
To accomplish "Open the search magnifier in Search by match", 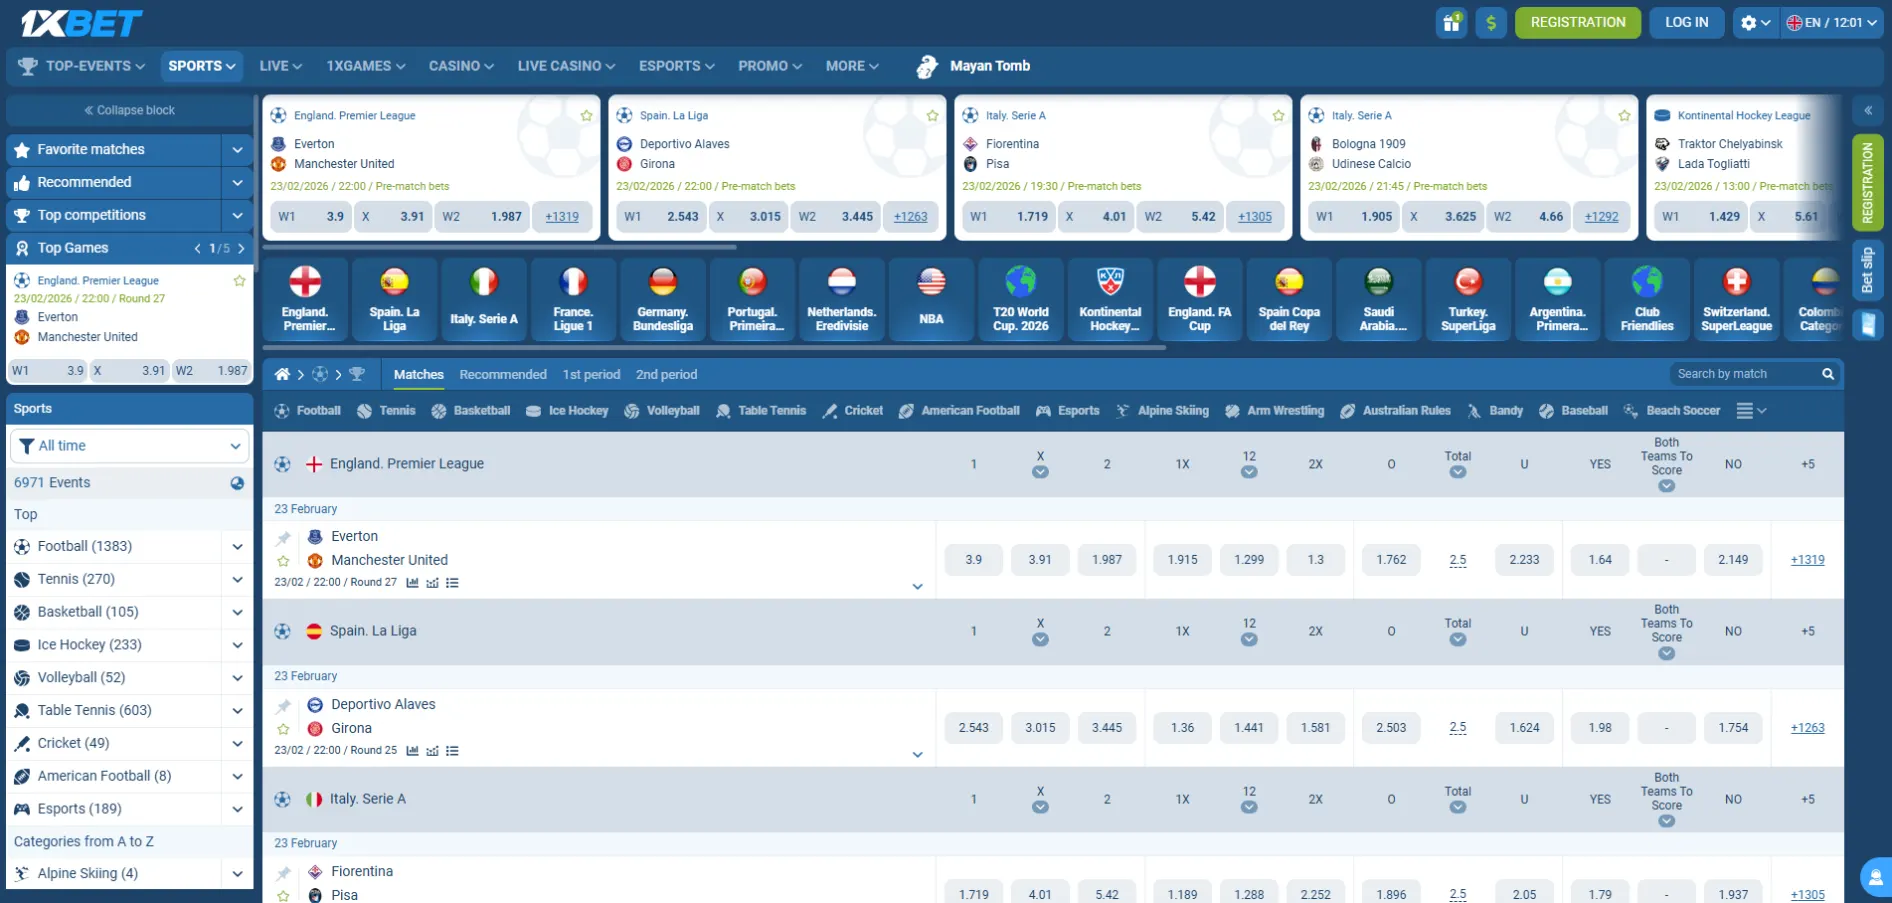I will (x=1828, y=373).
